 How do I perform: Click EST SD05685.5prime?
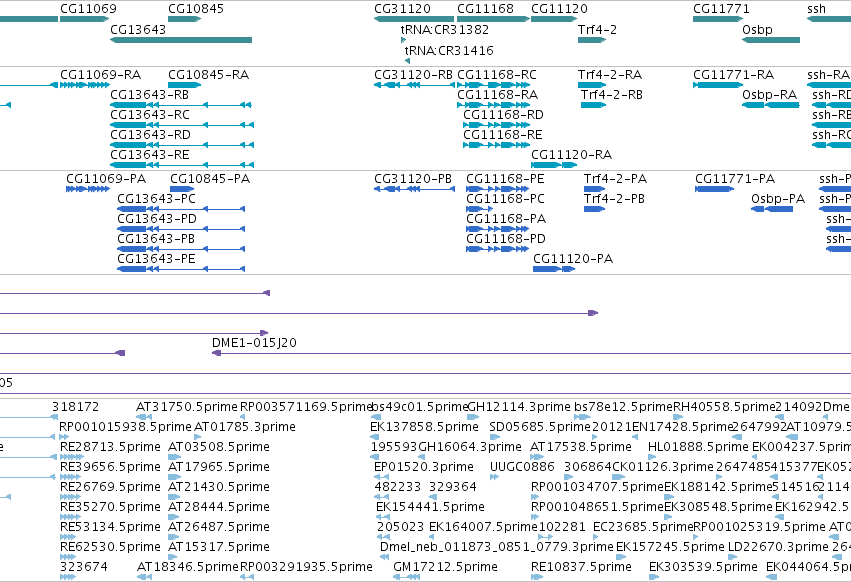click(540, 427)
